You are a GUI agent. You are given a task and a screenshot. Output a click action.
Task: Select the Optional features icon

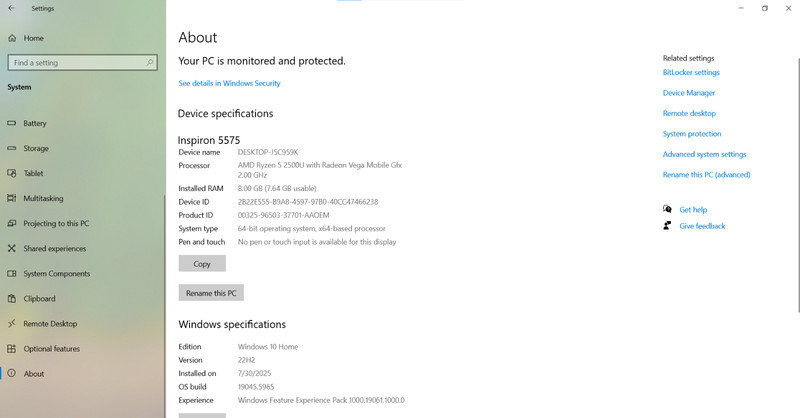click(12, 349)
